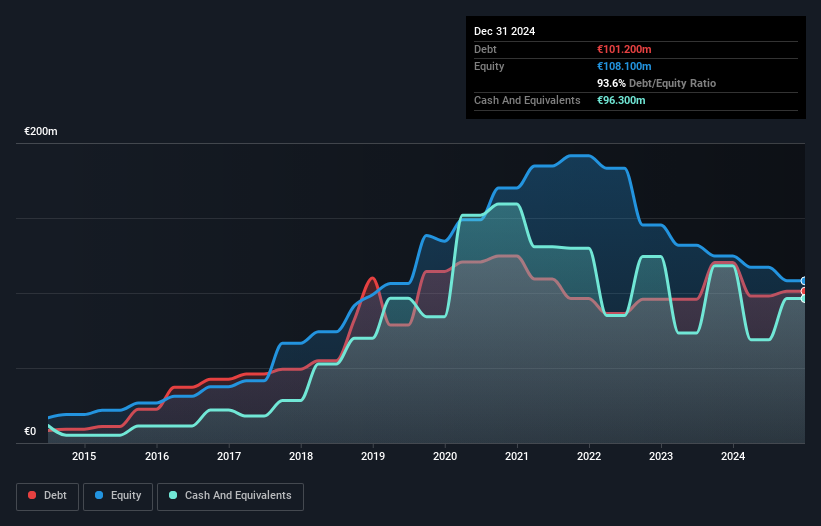Select the red Debt endpoint marker
Screen dimensions: 821x526
[804, 291]
